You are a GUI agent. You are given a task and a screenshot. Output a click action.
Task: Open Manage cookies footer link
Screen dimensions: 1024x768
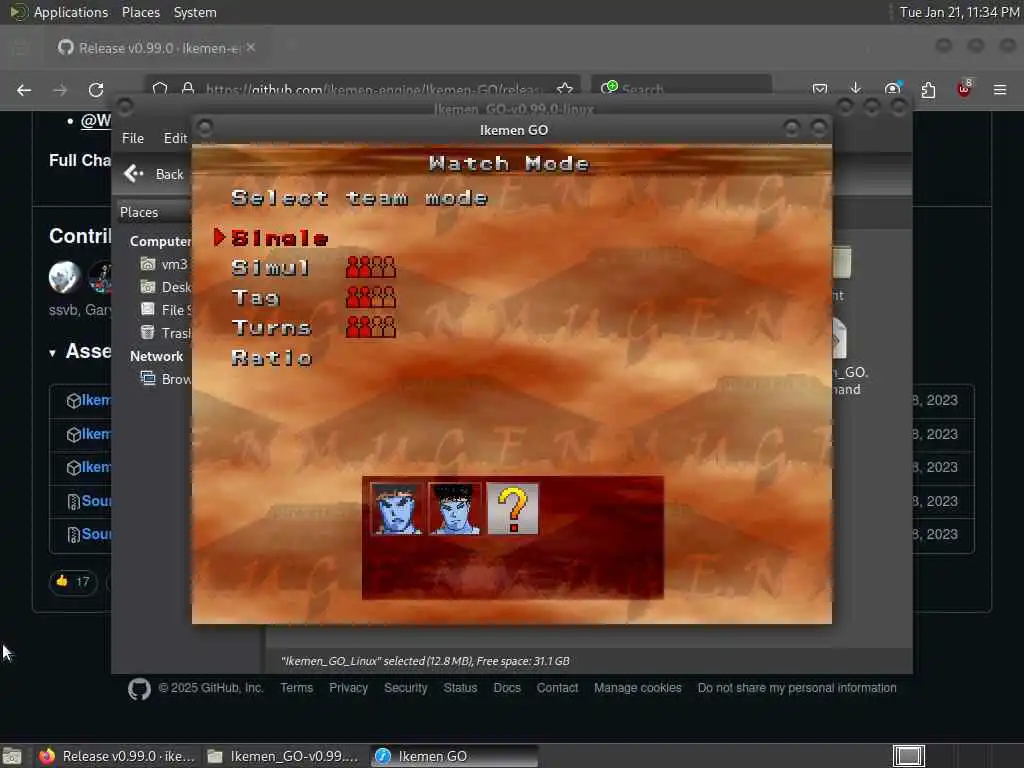coord(637,688)
